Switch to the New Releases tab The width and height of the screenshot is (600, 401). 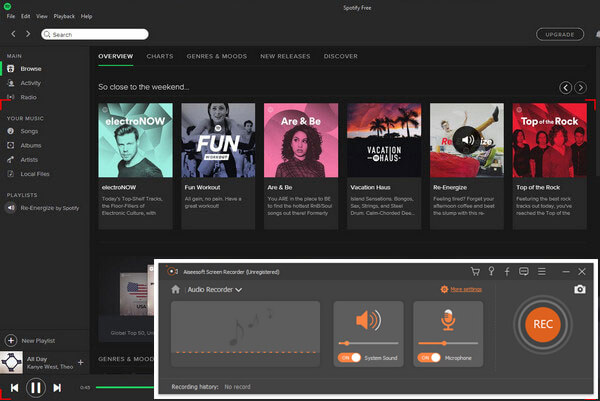click(x=285, y=56)
